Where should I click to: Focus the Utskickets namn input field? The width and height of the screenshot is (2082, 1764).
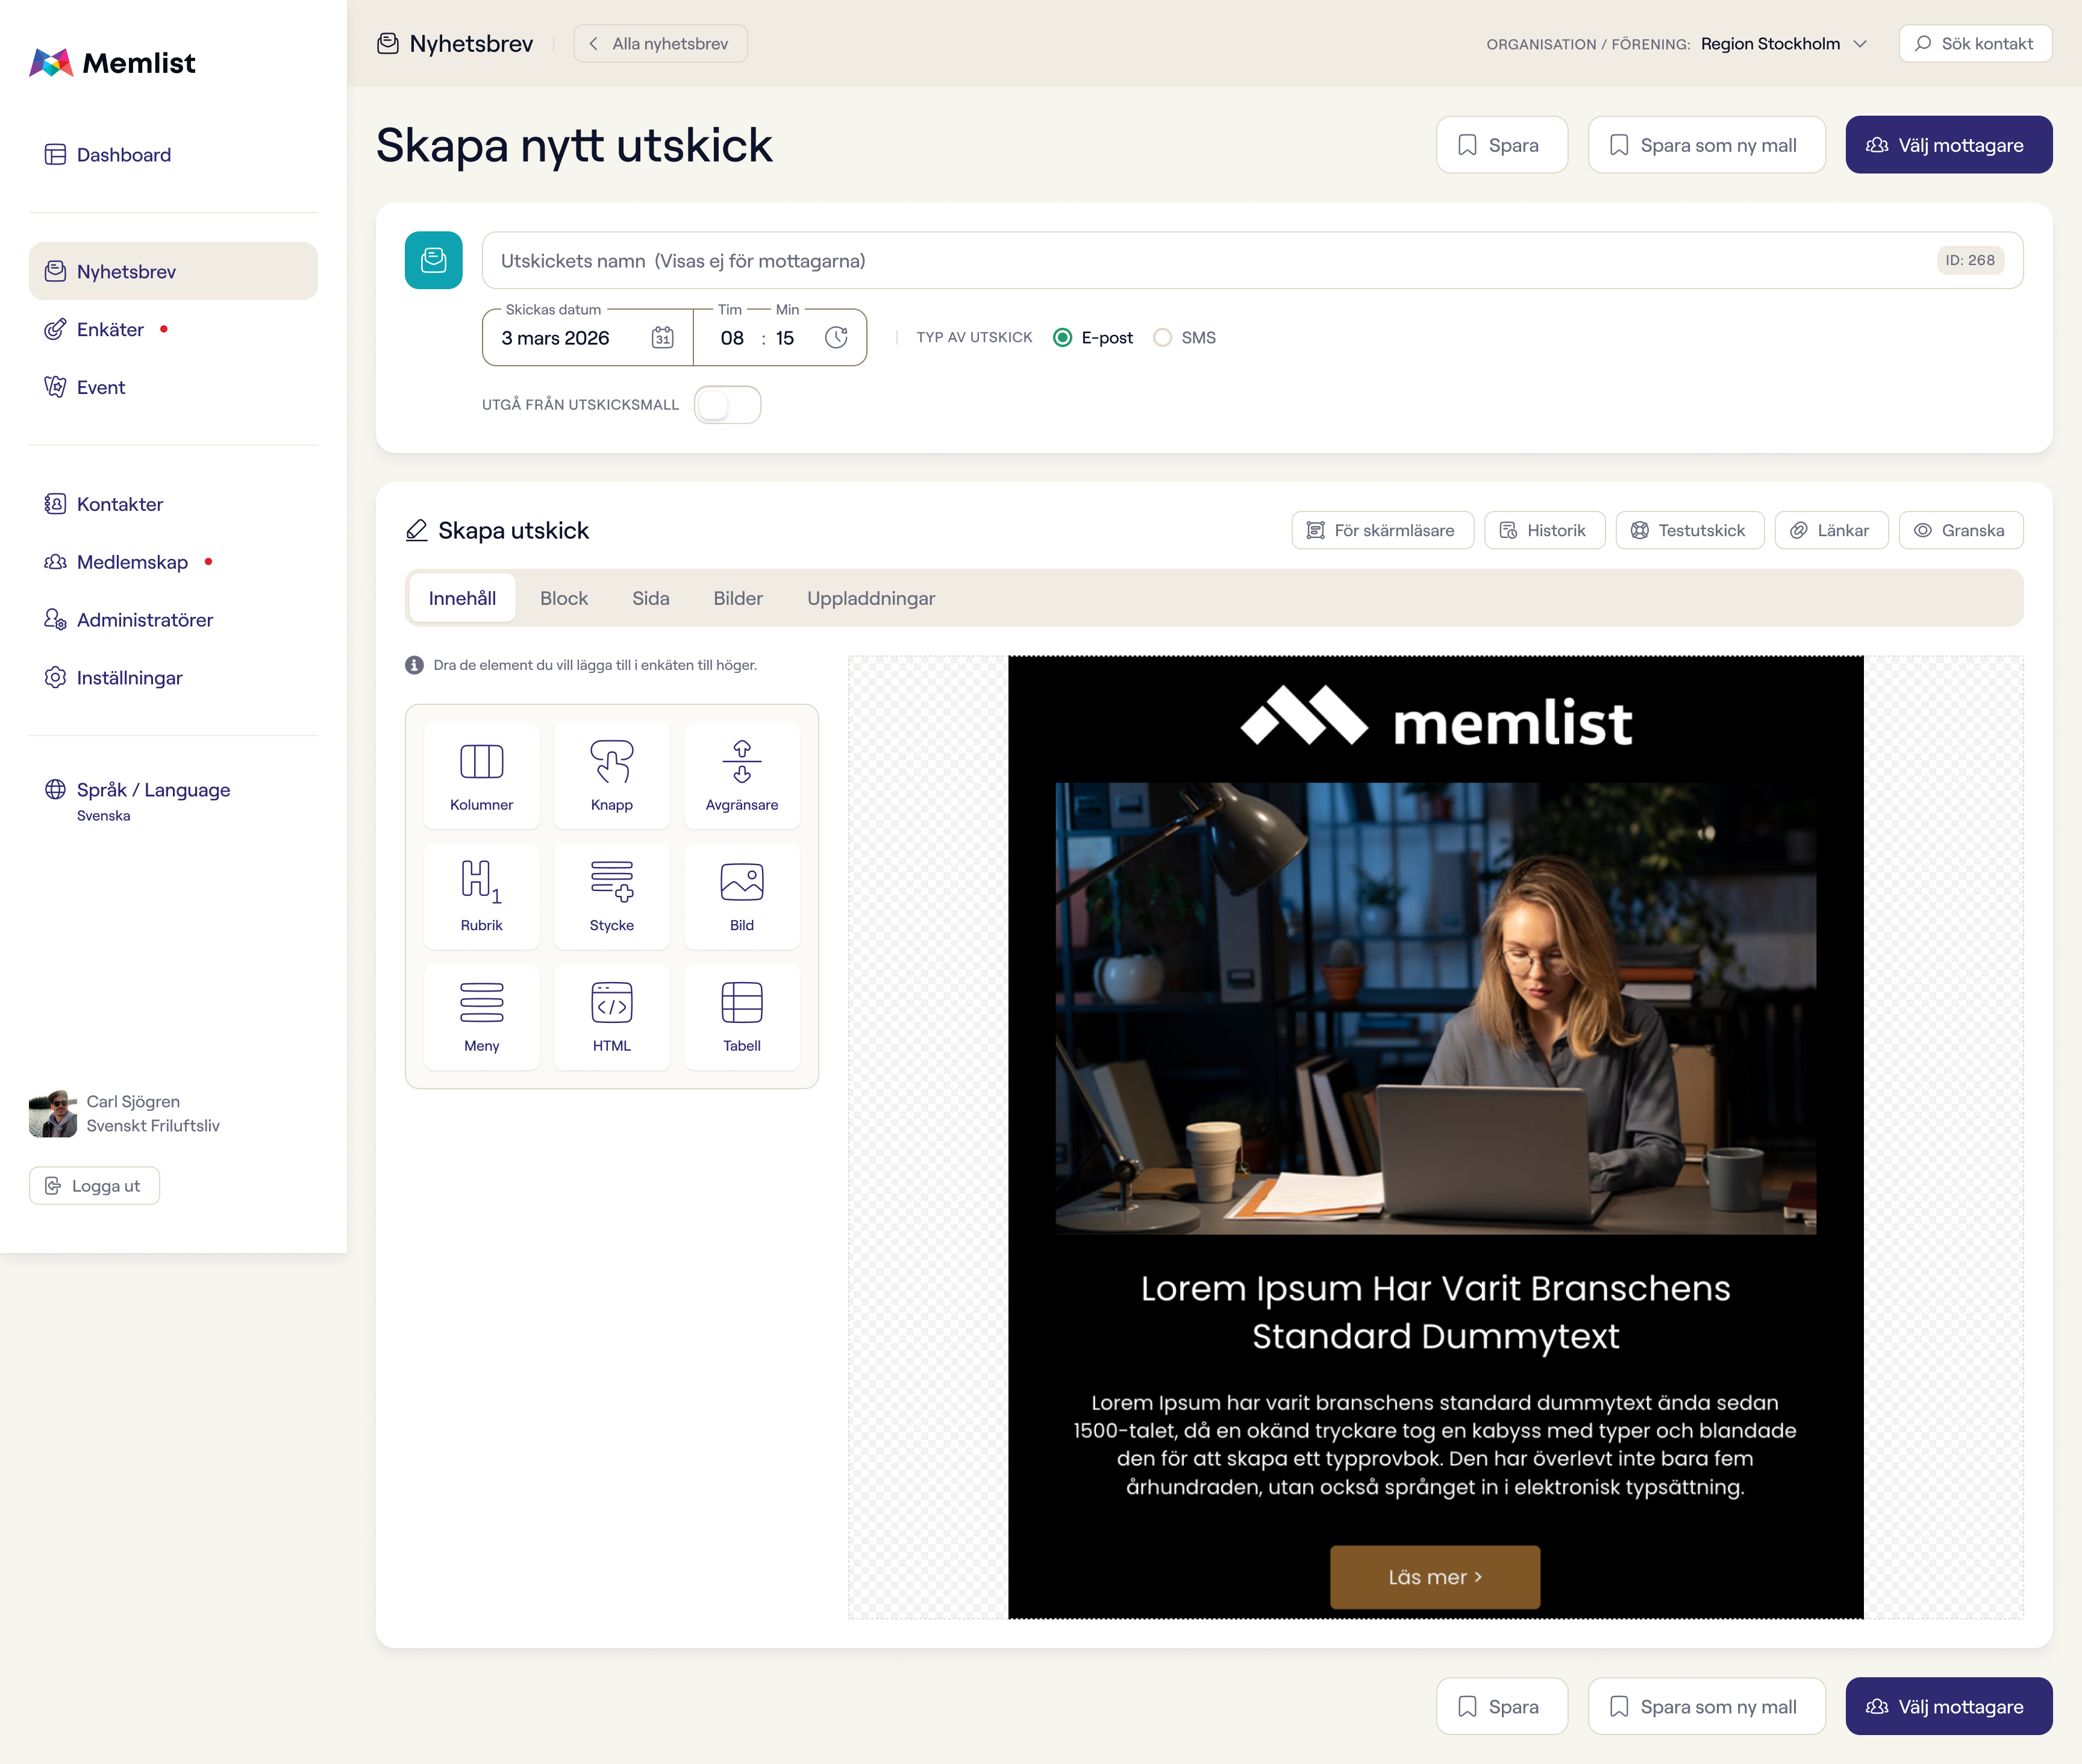pyautogui.click(x=1252, y=261)
